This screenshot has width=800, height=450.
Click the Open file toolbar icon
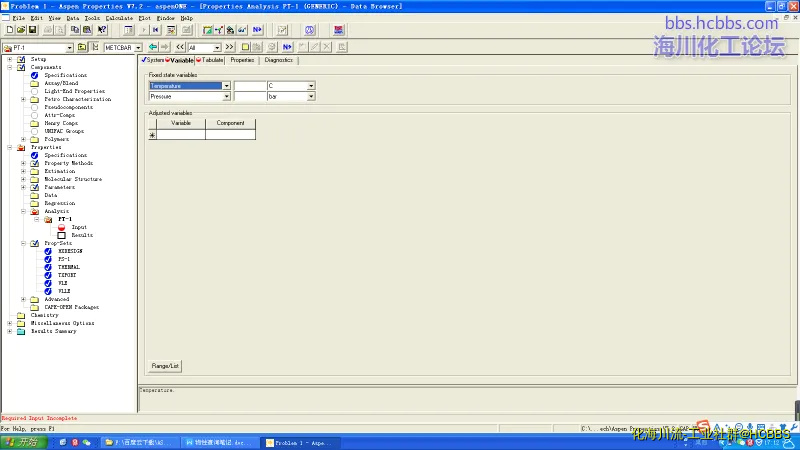click(x=21, y=30)
